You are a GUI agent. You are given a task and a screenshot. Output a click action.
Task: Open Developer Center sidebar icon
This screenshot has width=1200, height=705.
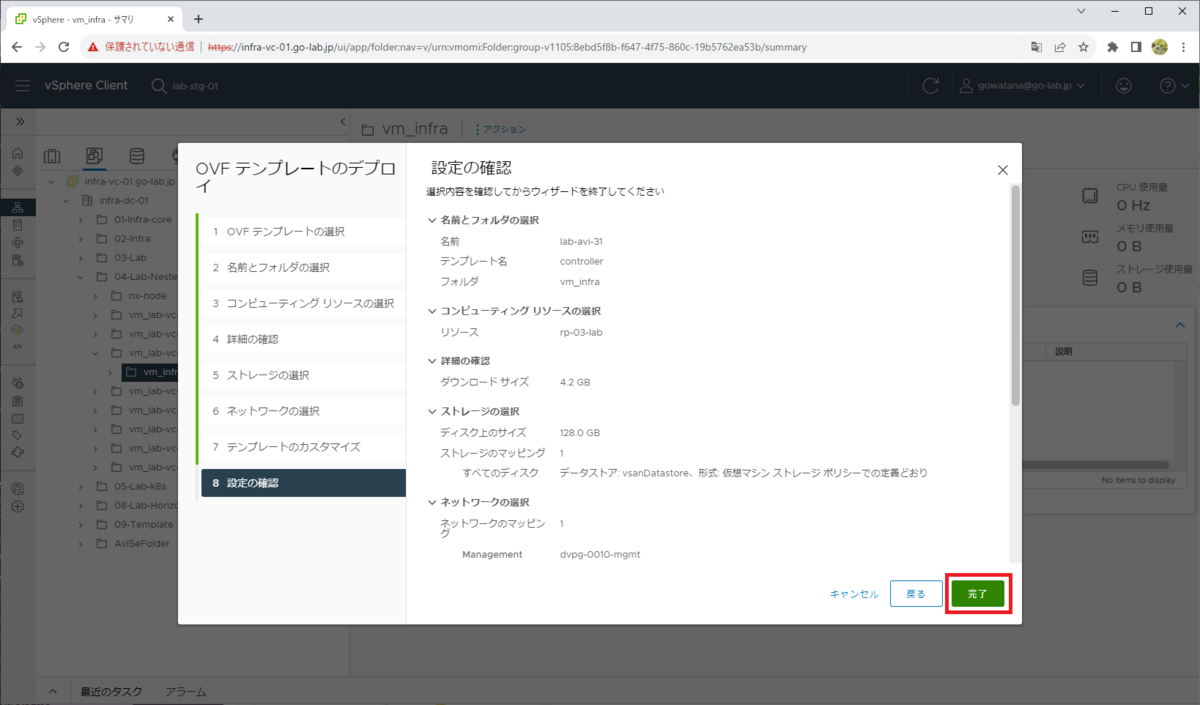17,347
